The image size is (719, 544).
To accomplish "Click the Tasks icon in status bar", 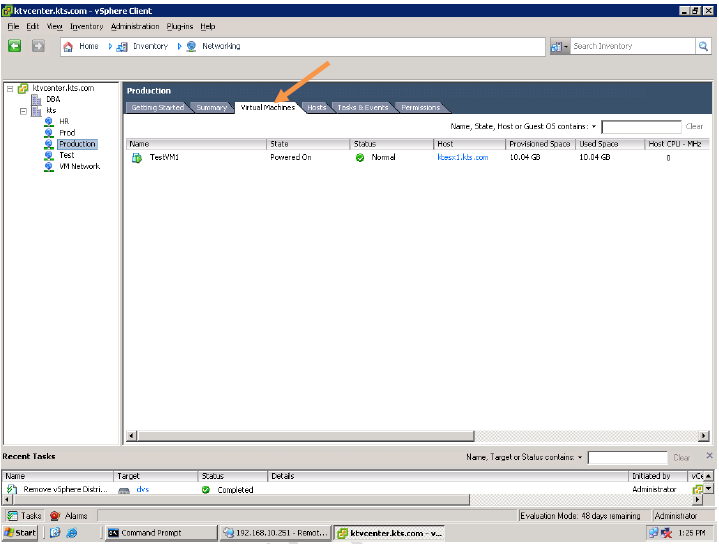I will tap(12, 516).
